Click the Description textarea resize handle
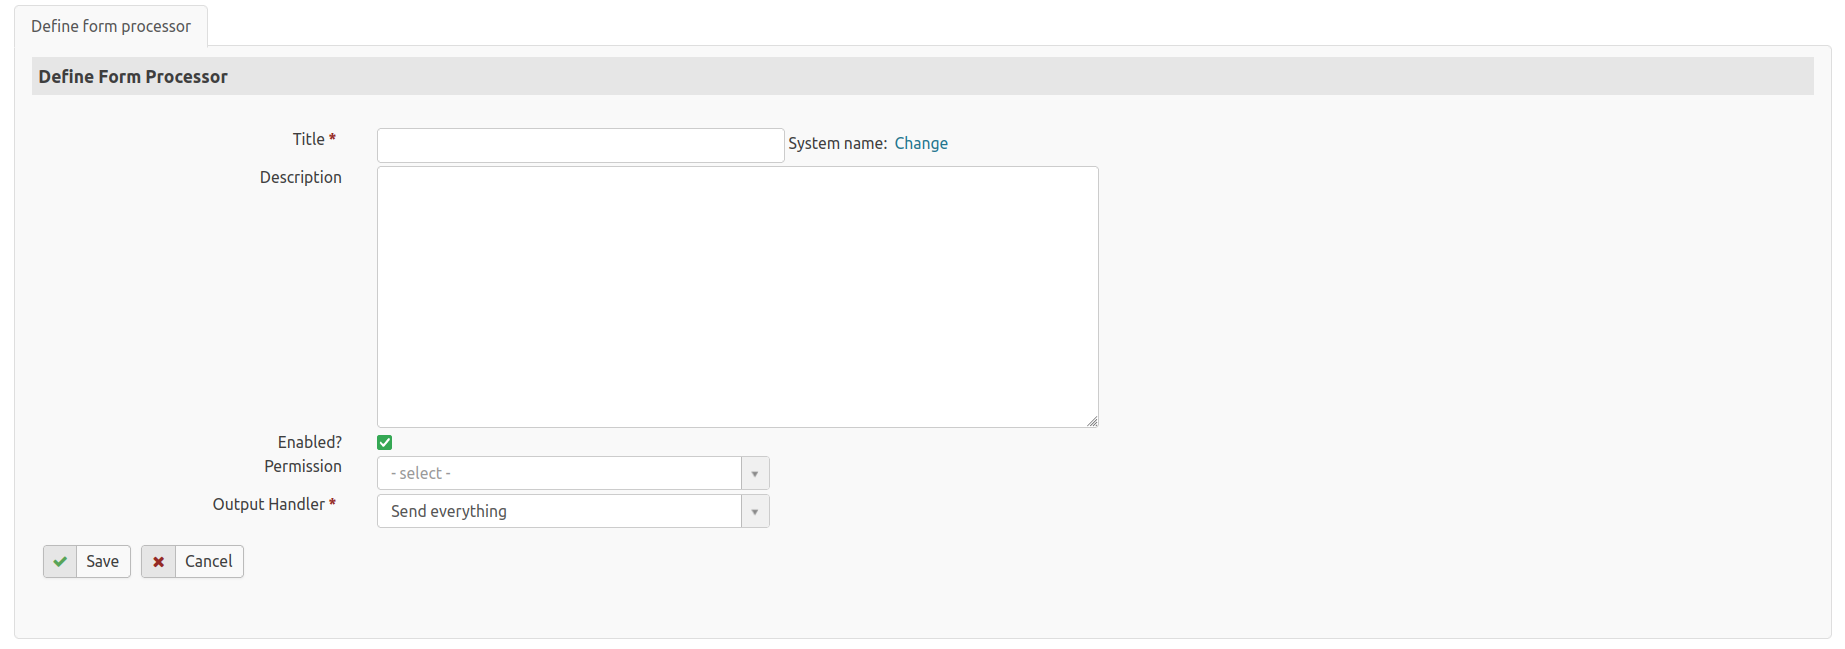 pos(1092,421)
